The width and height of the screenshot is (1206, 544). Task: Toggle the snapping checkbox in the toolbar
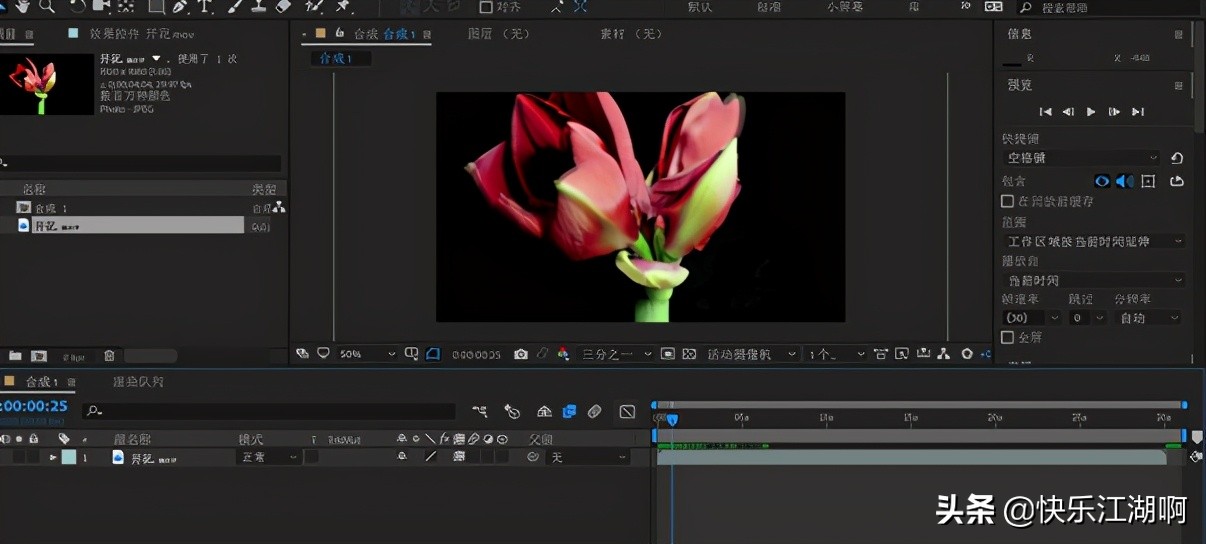point(486,7)
